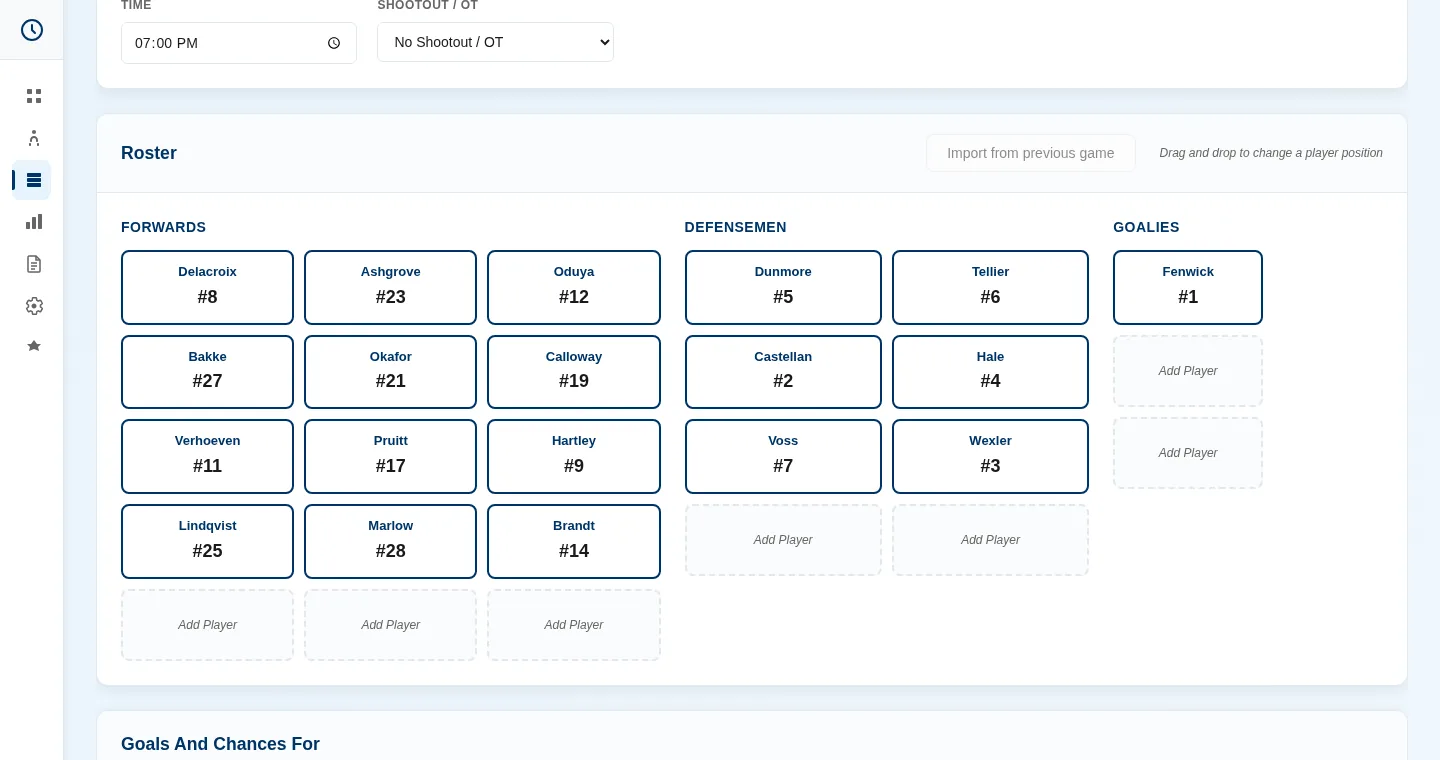Open the dashboard grid icon in the sidebar
Screen dimensions: 1440x760
pyautogui.click(x=34, y=96)
